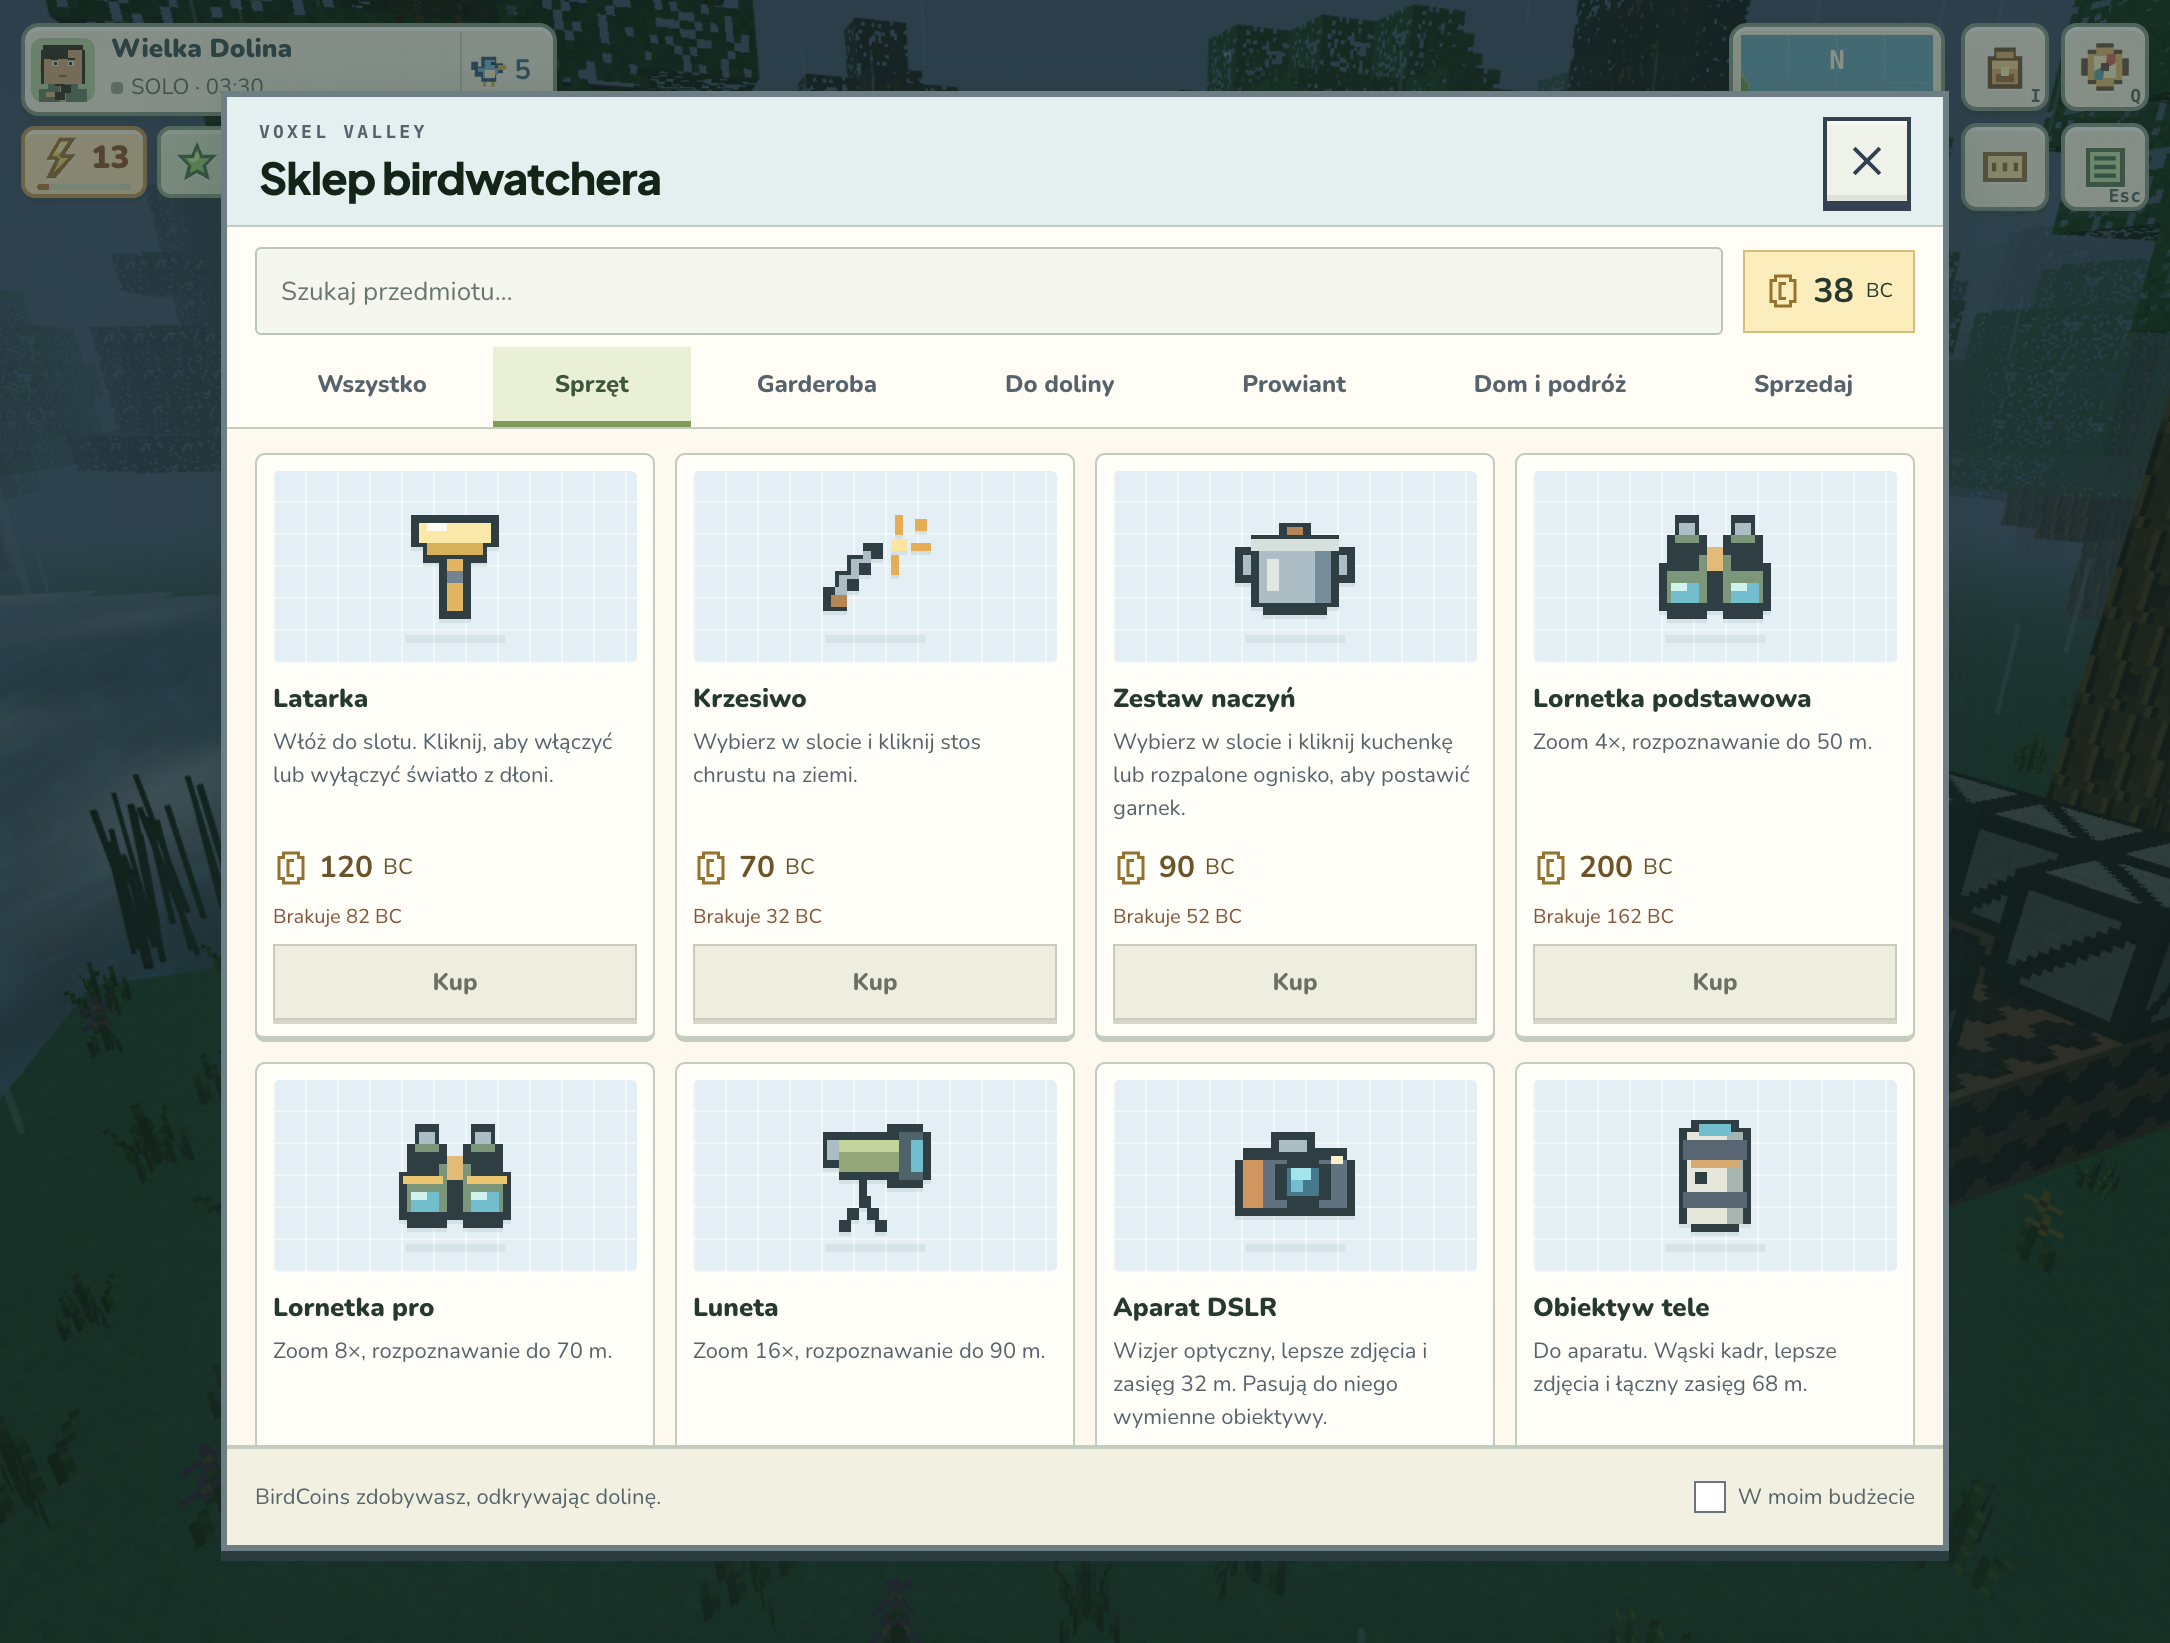Click Kup under Lornetka podstawowa
Screen dimensions: 2170x1643
[1715, 982]
